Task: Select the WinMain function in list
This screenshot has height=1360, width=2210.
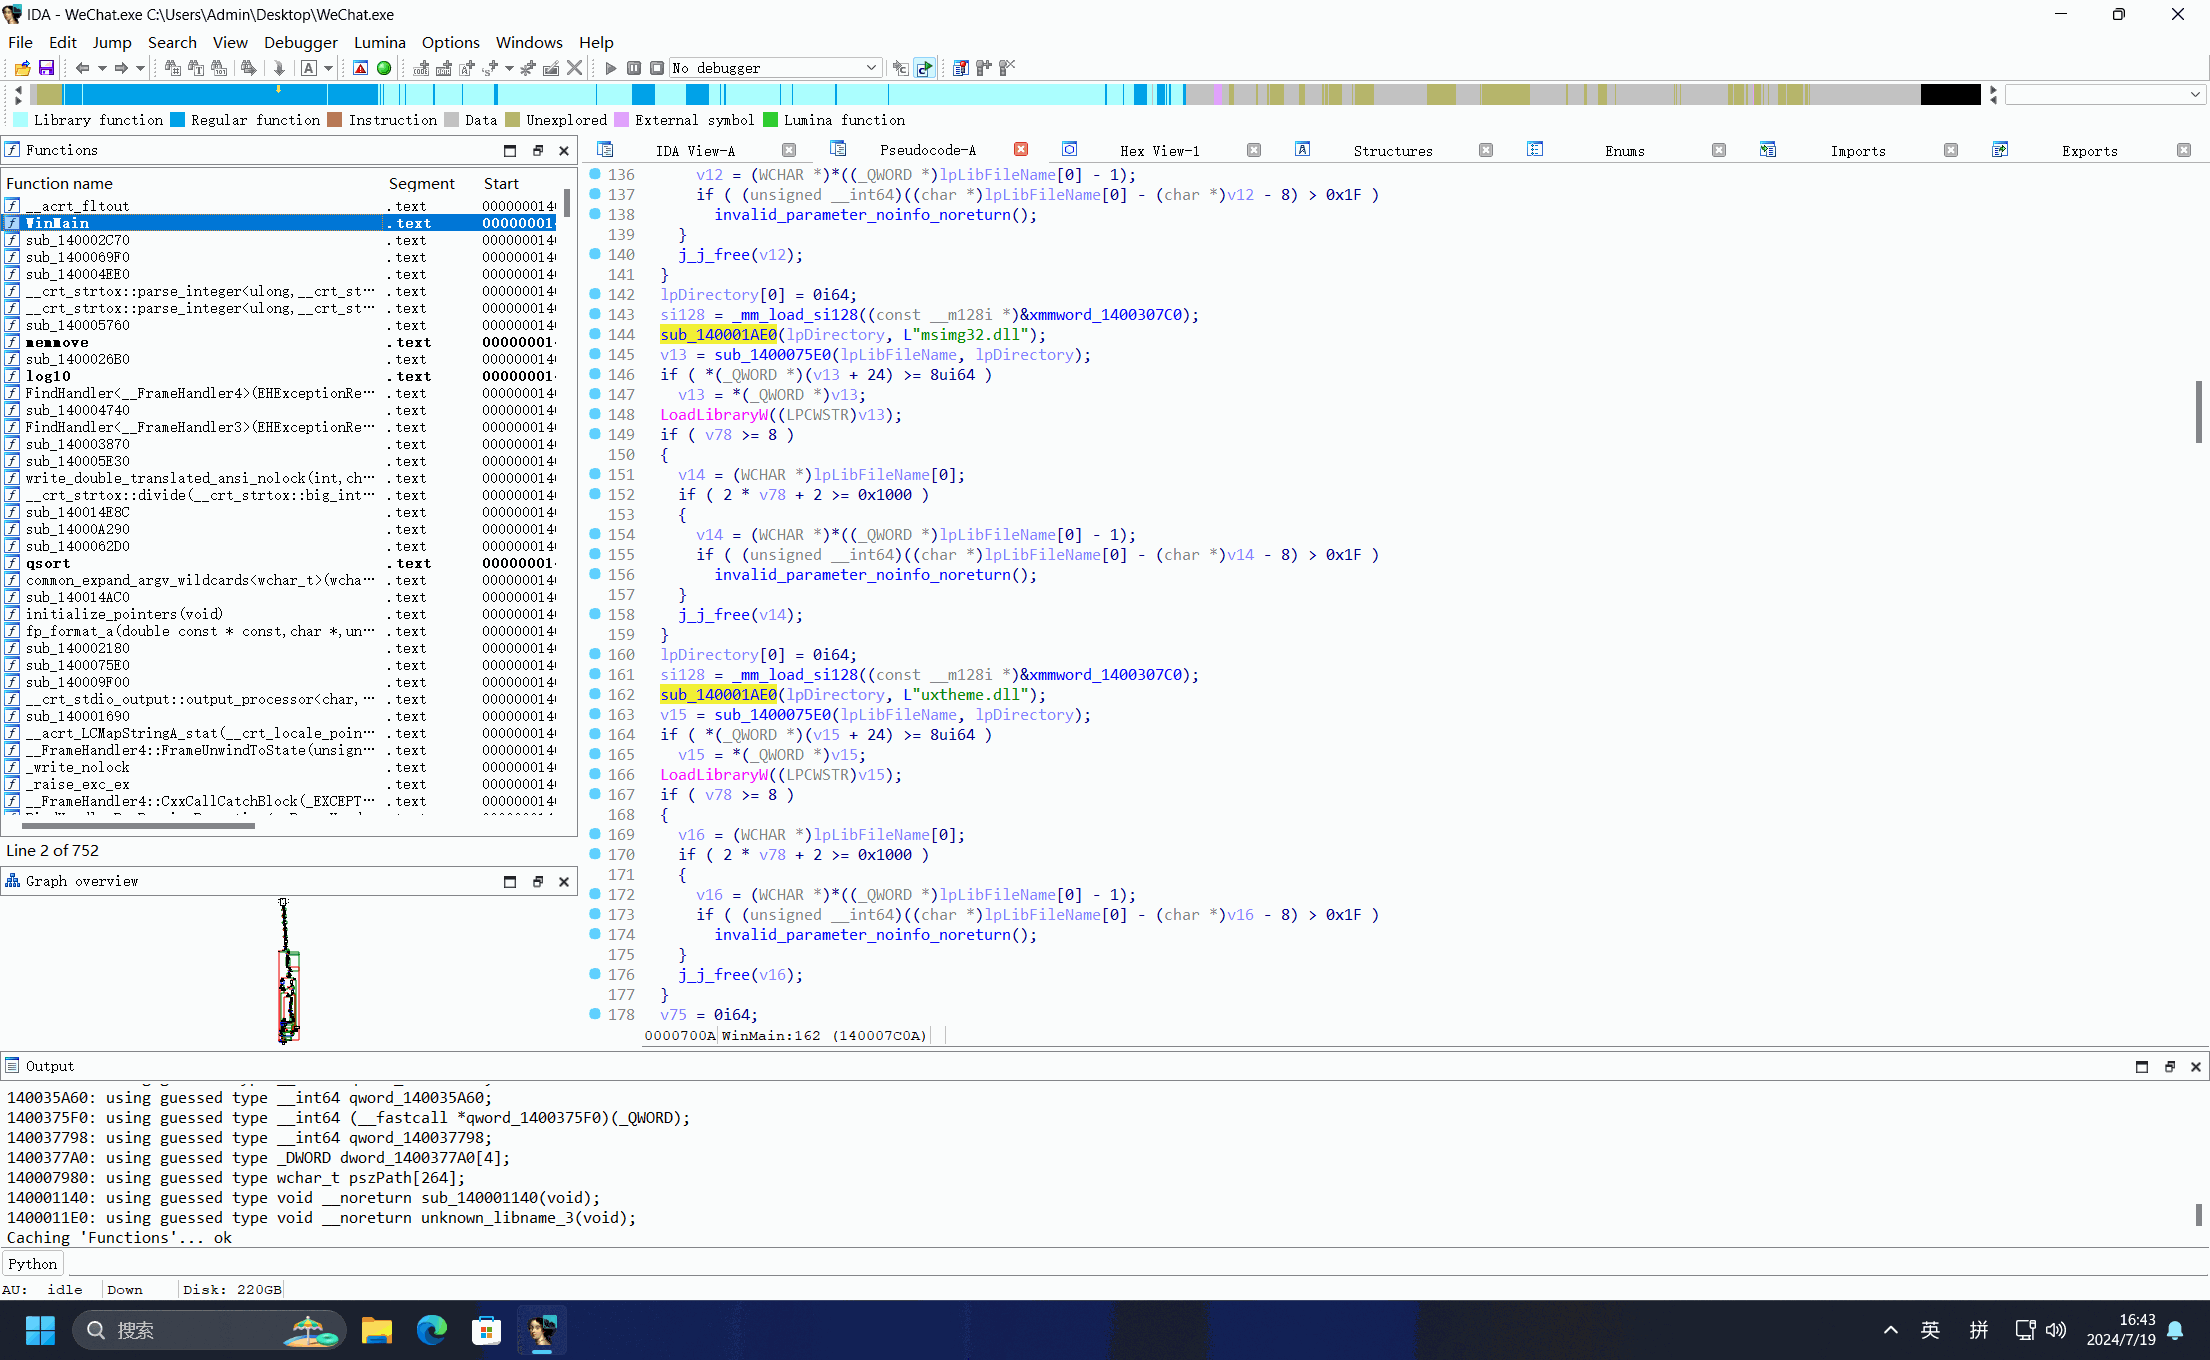Action: [58, 223]
